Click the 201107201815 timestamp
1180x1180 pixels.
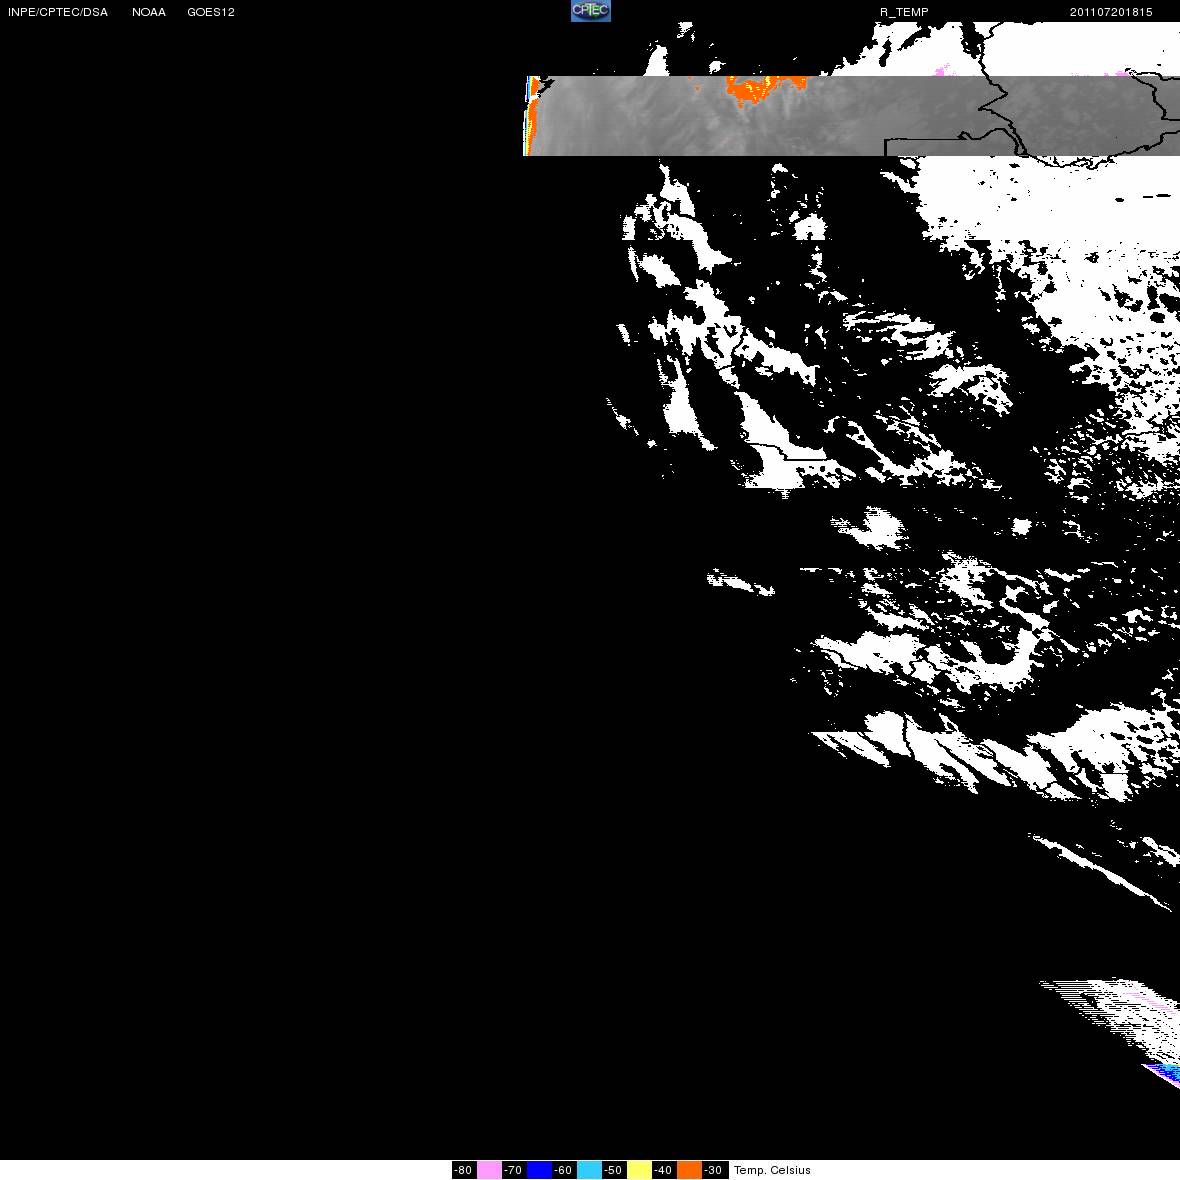[x=1111, y=12]
